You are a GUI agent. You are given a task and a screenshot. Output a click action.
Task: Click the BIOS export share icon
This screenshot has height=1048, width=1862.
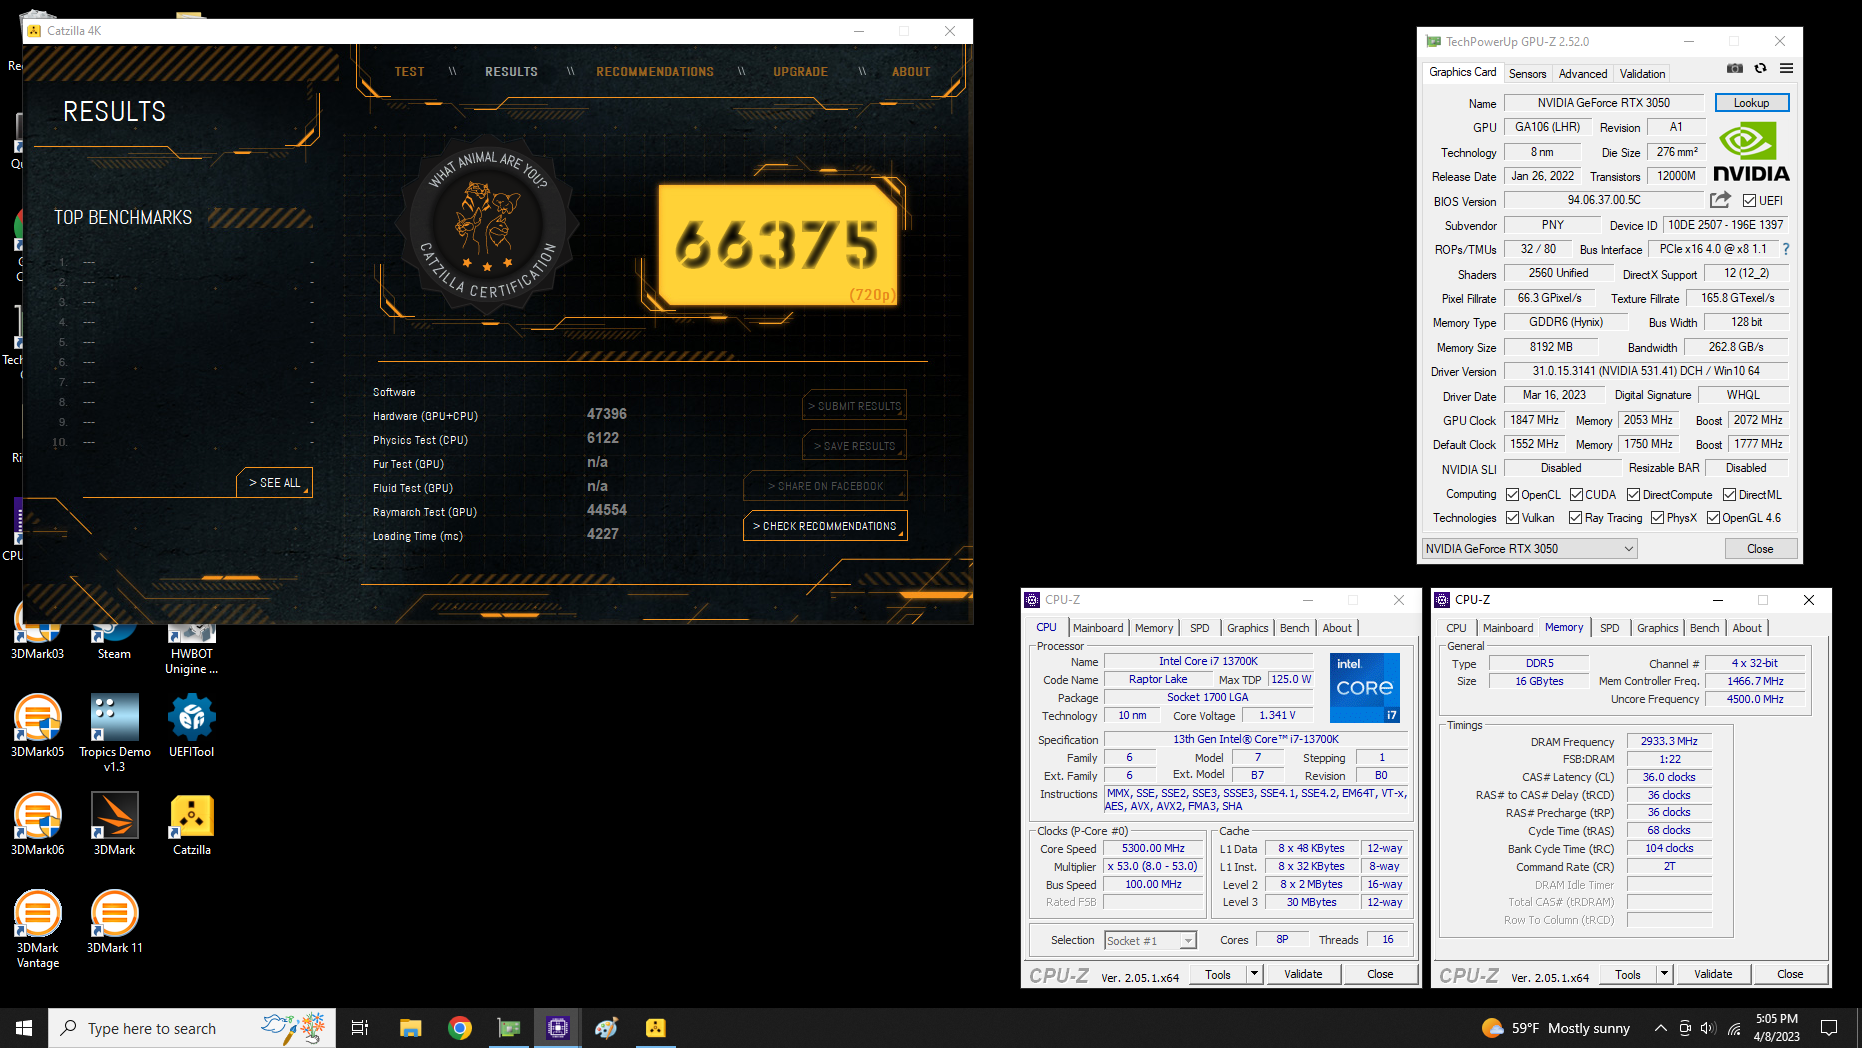tap(1720, 200)
